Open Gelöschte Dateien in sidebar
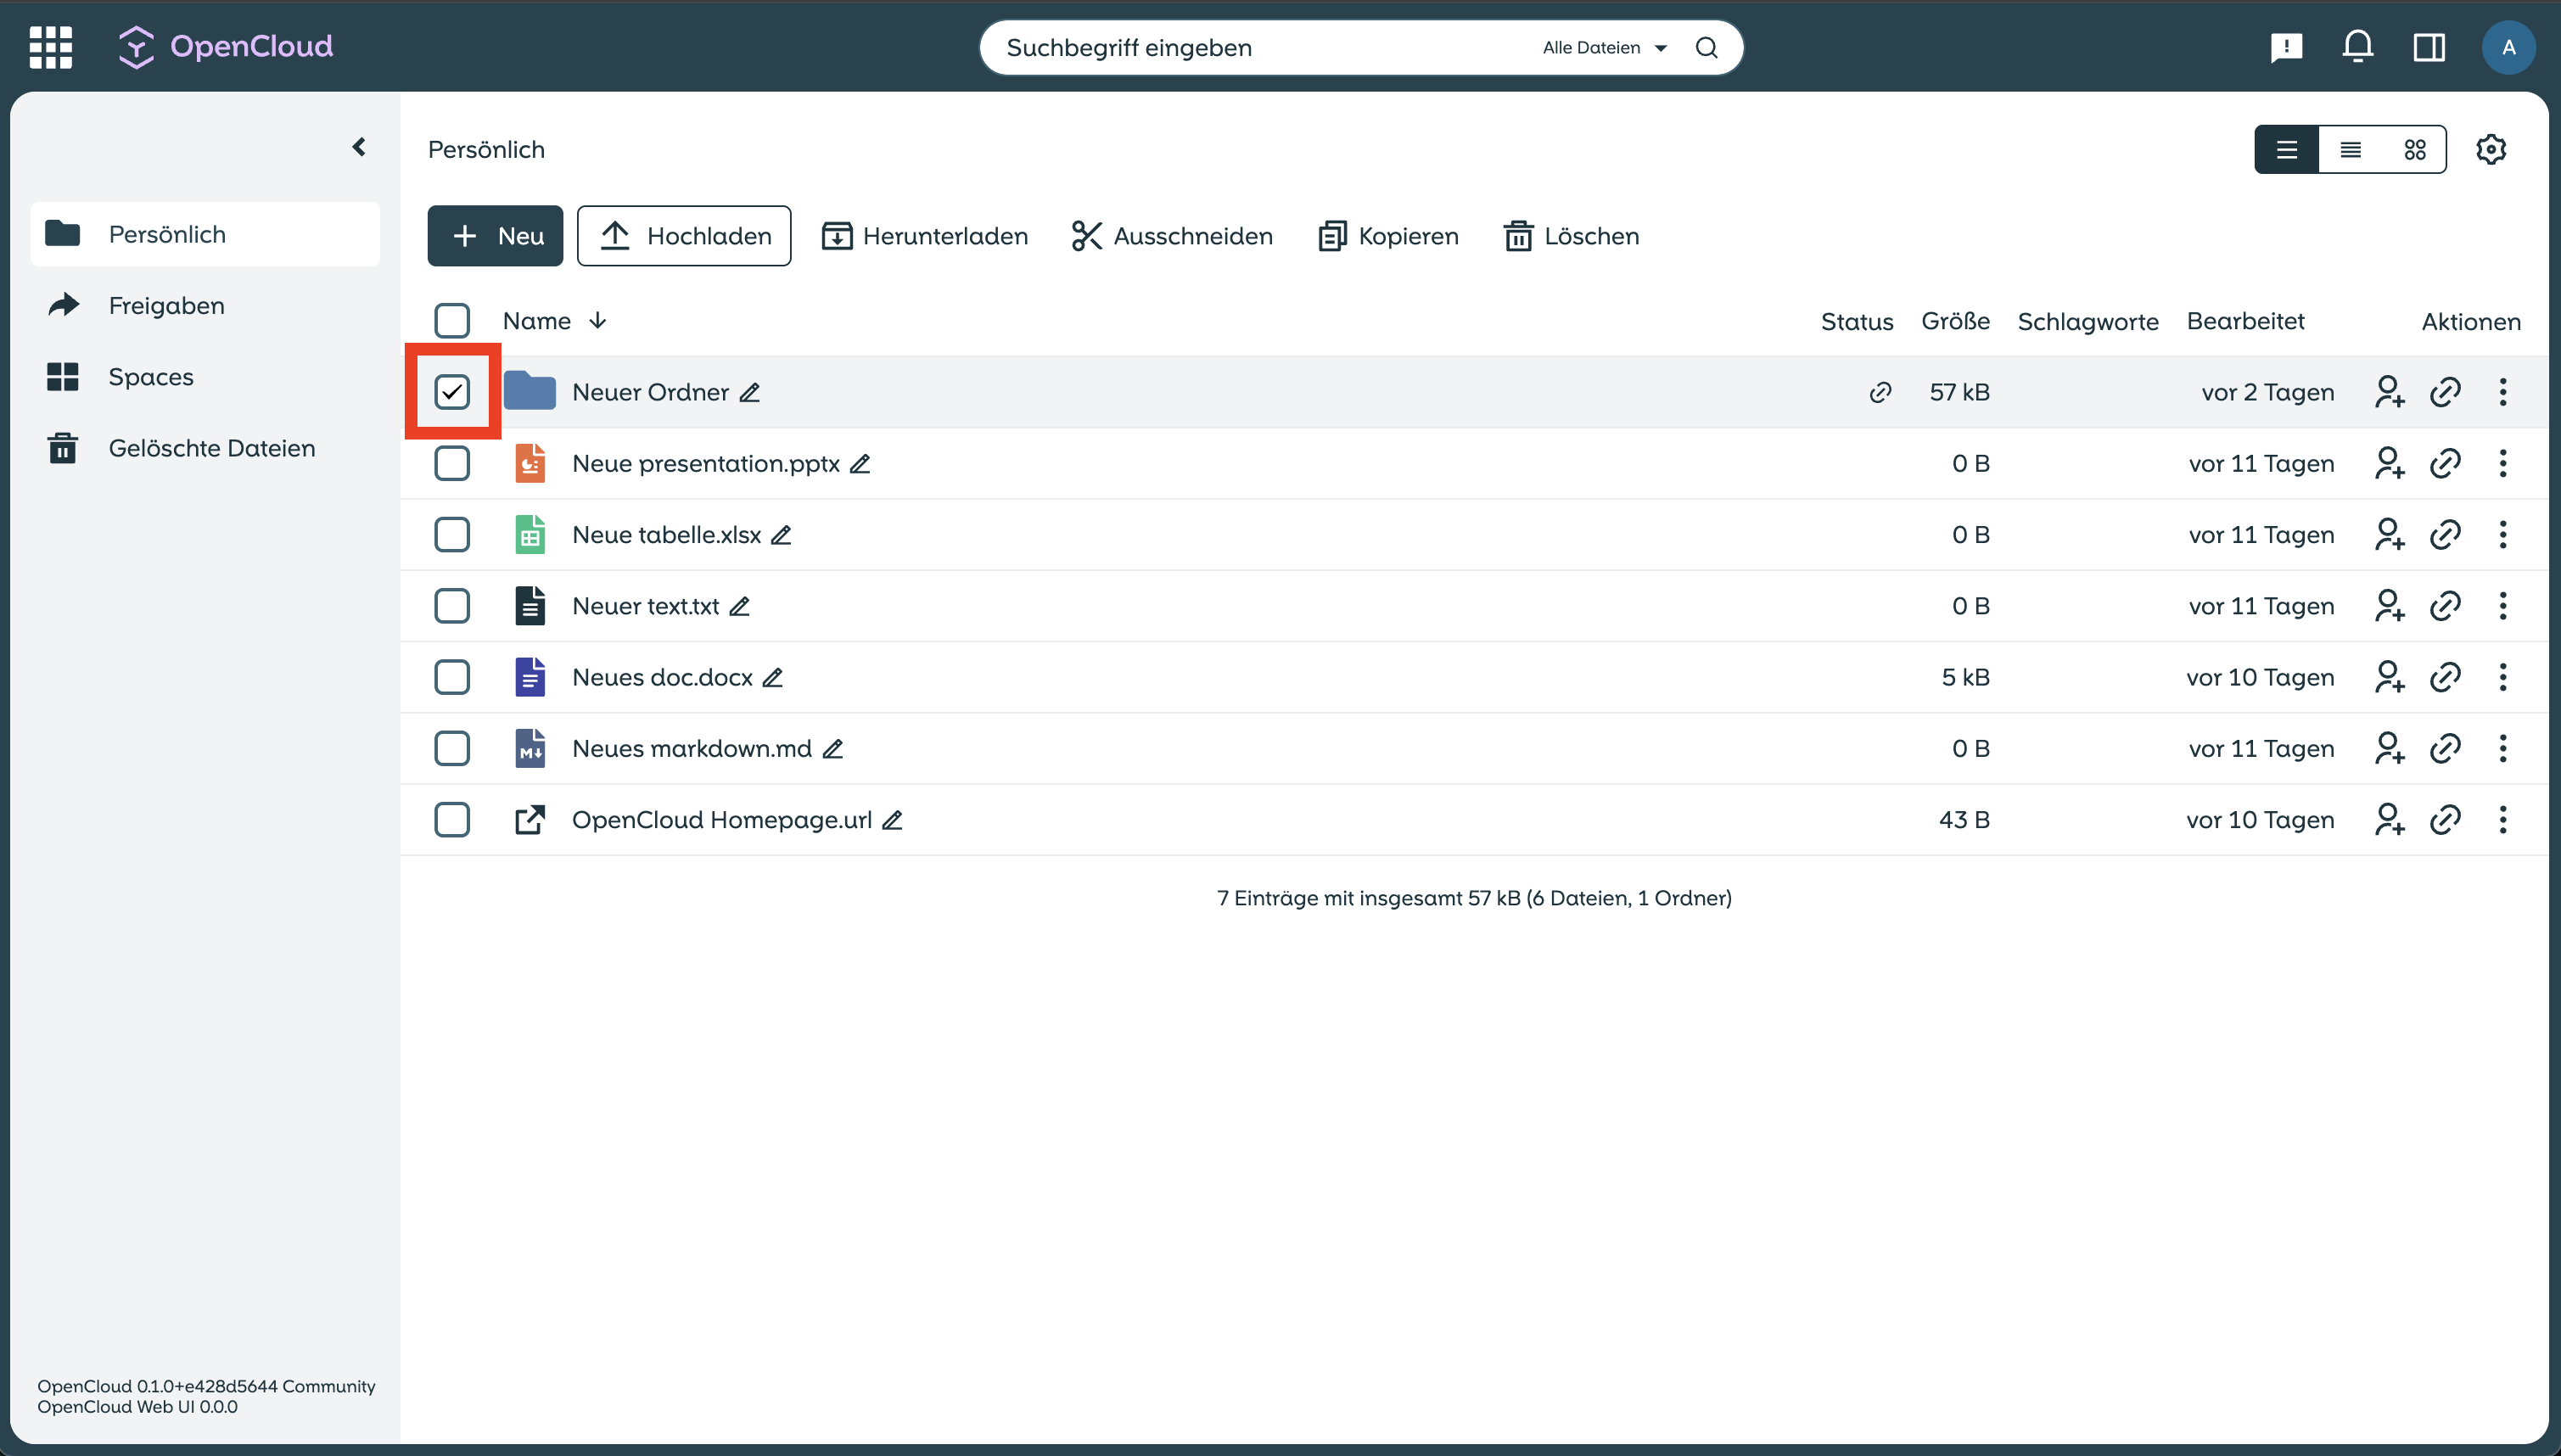 pos(205,448)
